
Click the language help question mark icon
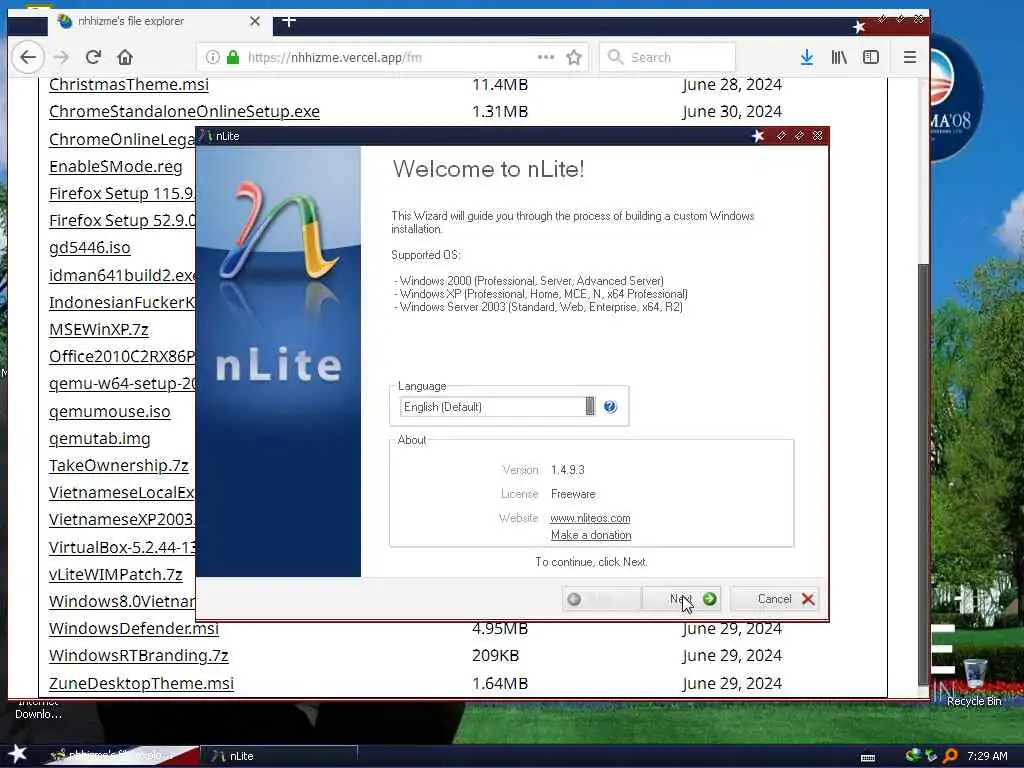point(610,407)
